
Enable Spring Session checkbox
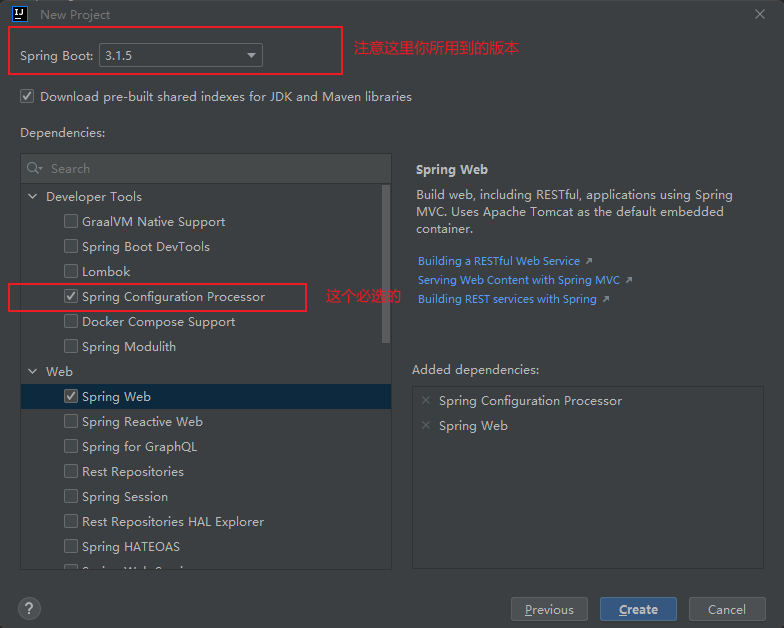(x=71, y=496)
